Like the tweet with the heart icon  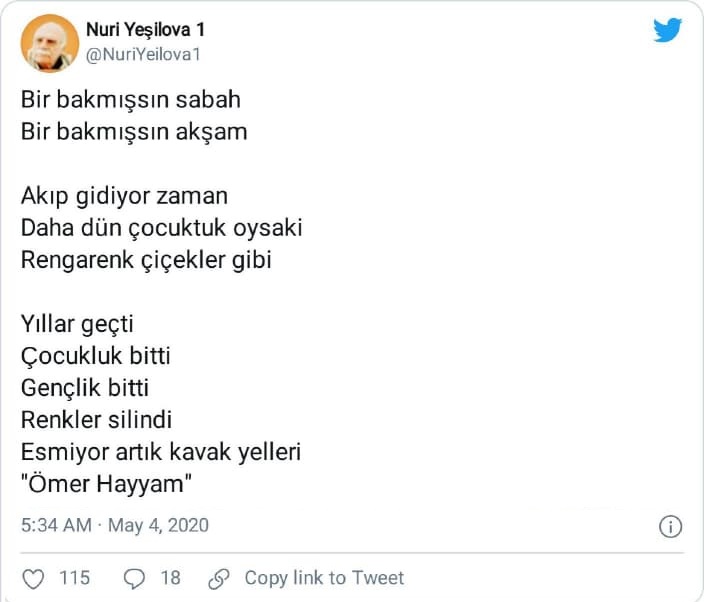pos(34,578)
